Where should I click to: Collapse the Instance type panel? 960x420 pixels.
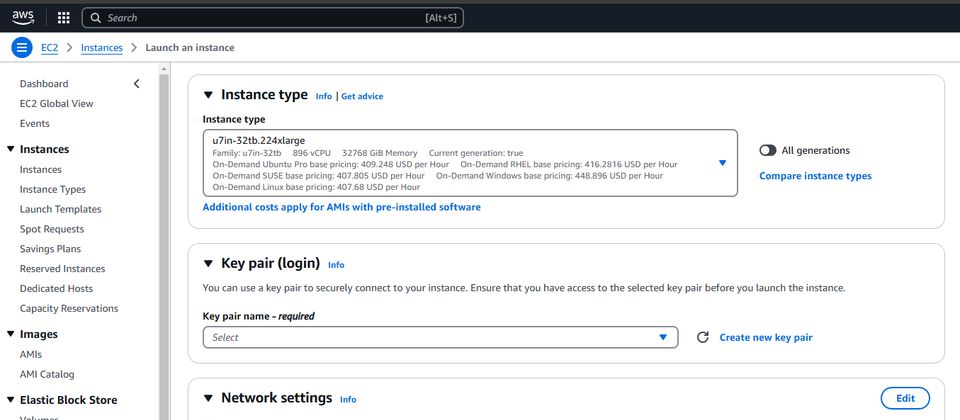[208, 95]
